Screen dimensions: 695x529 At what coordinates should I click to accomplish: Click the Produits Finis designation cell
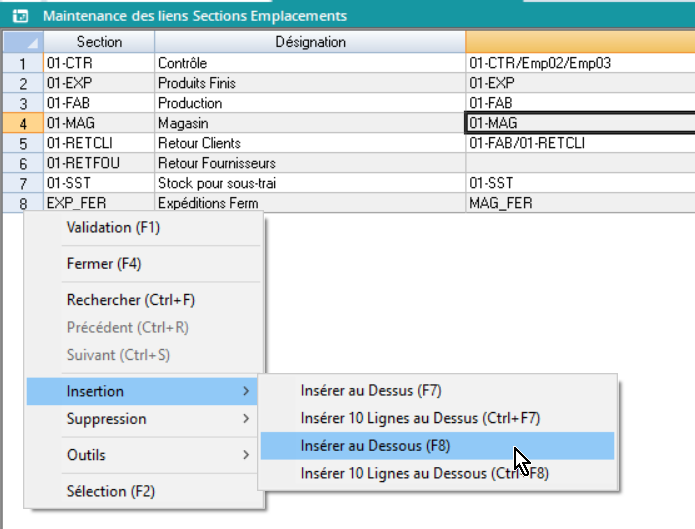pyautogui.click(x=310, y=83)
